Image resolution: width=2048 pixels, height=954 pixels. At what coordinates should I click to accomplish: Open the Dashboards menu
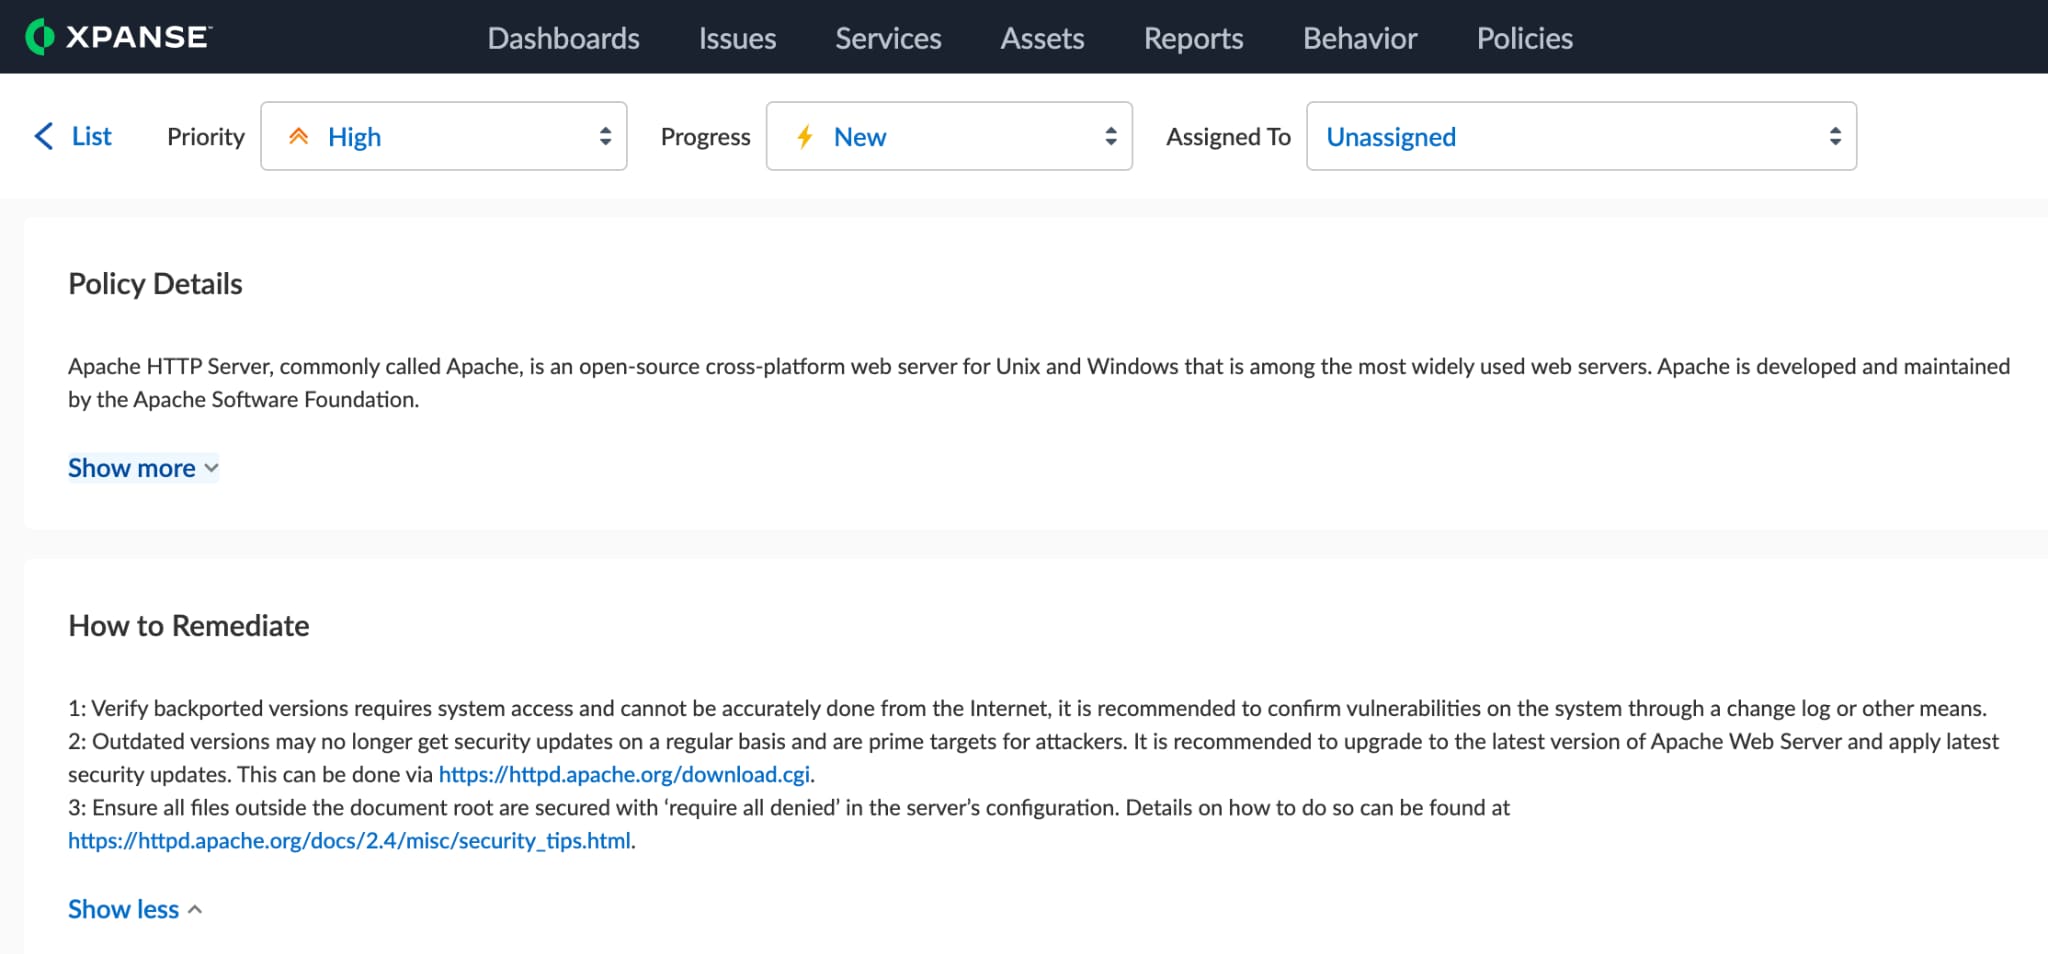tap(563, 38)
